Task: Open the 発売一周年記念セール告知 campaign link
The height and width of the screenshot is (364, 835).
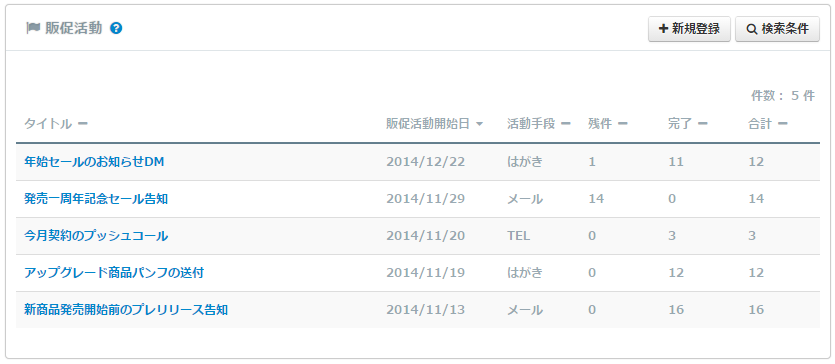Action: tap(96, 199)
